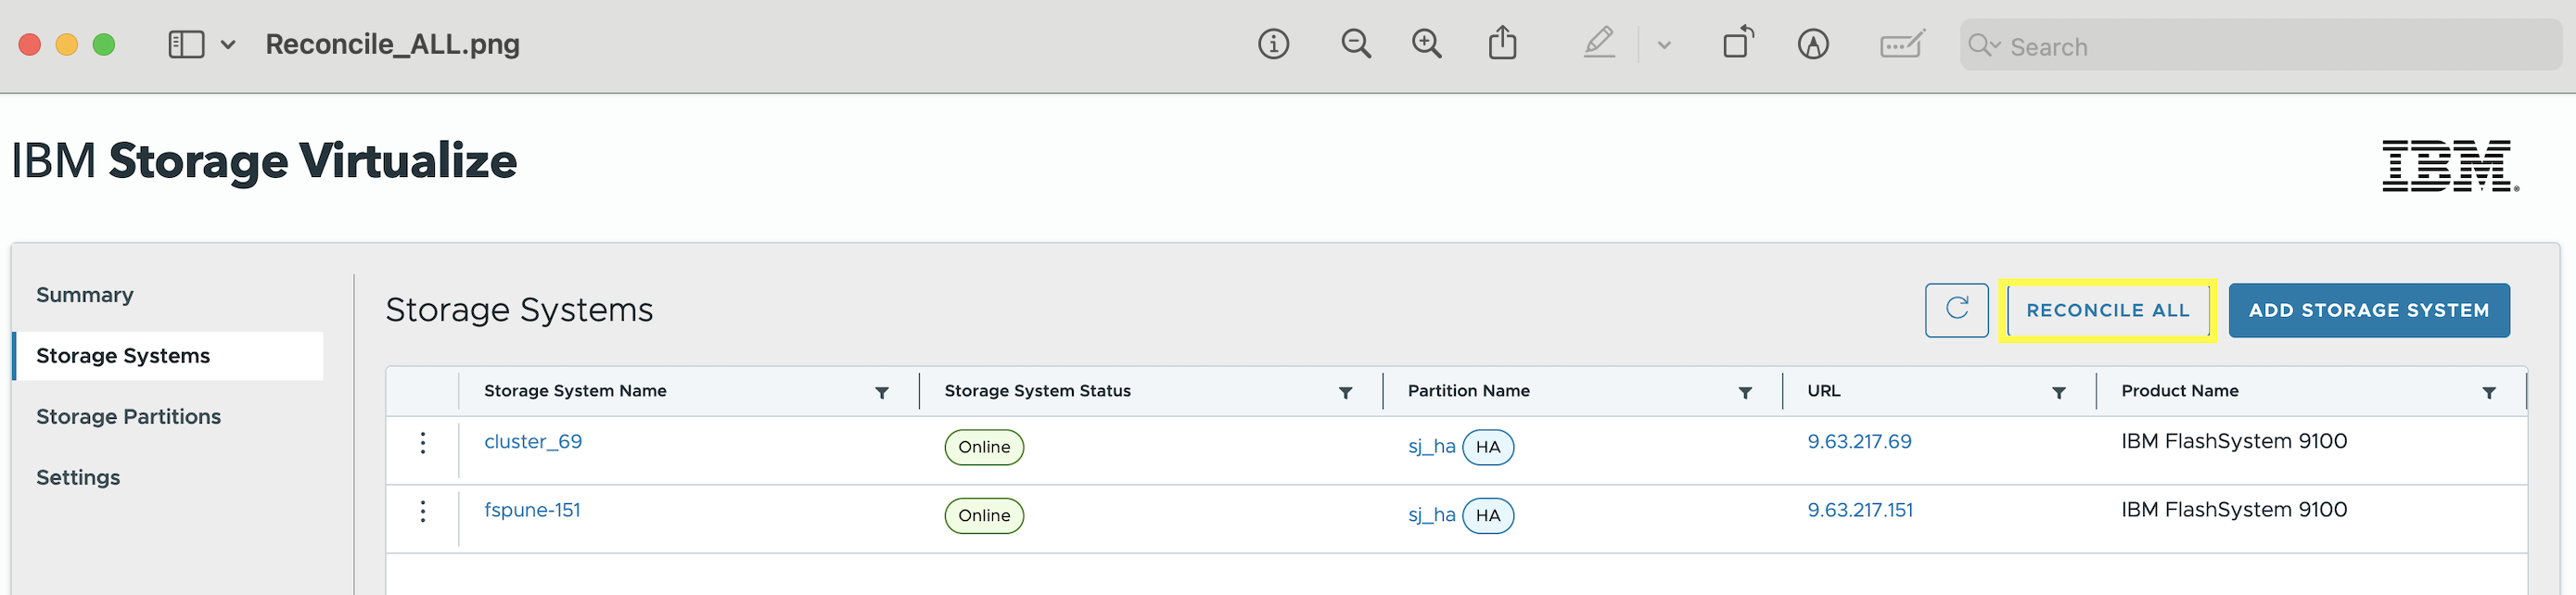
Task: Open the row actions menu for fspune-151
Action: point(423,511)
